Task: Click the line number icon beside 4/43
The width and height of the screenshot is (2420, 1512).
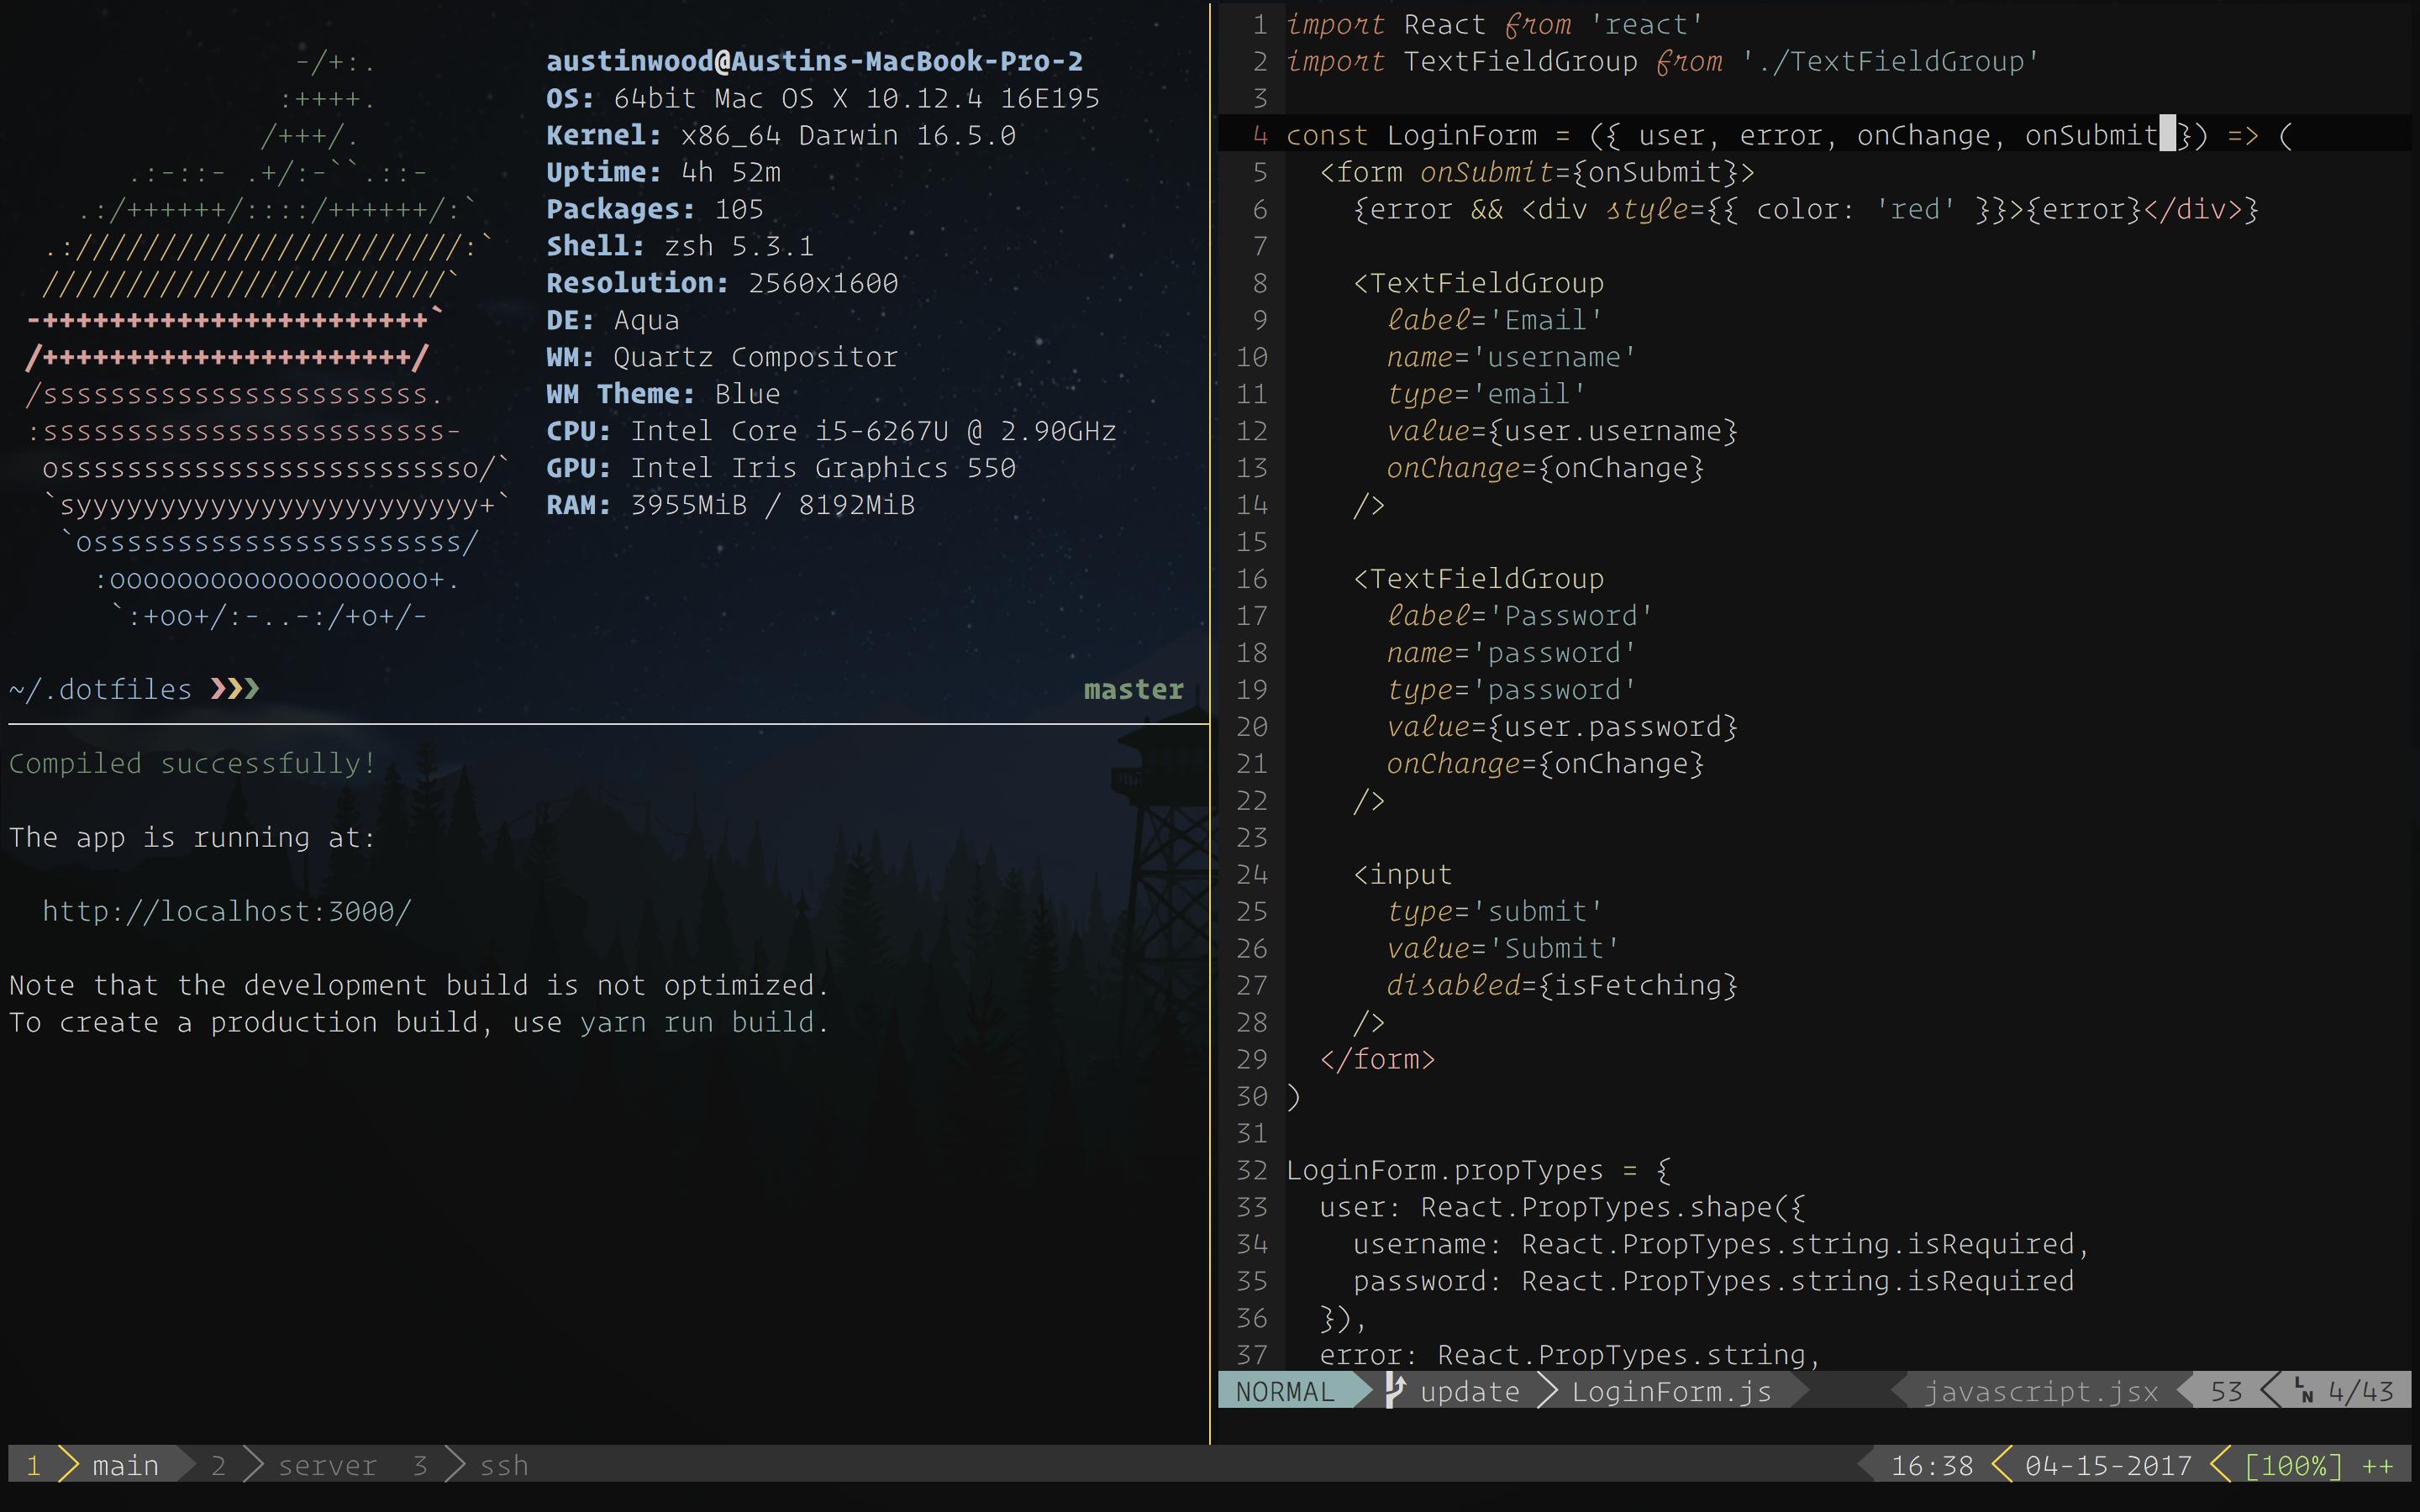Action: (x=2304, y=1391)
